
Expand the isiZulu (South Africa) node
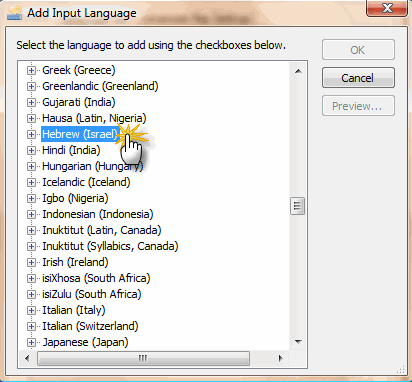pos(31,294)
